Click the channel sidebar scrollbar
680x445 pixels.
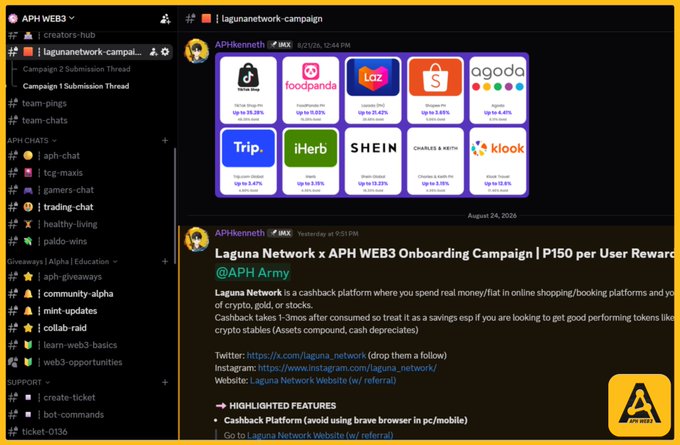point(175,206)
